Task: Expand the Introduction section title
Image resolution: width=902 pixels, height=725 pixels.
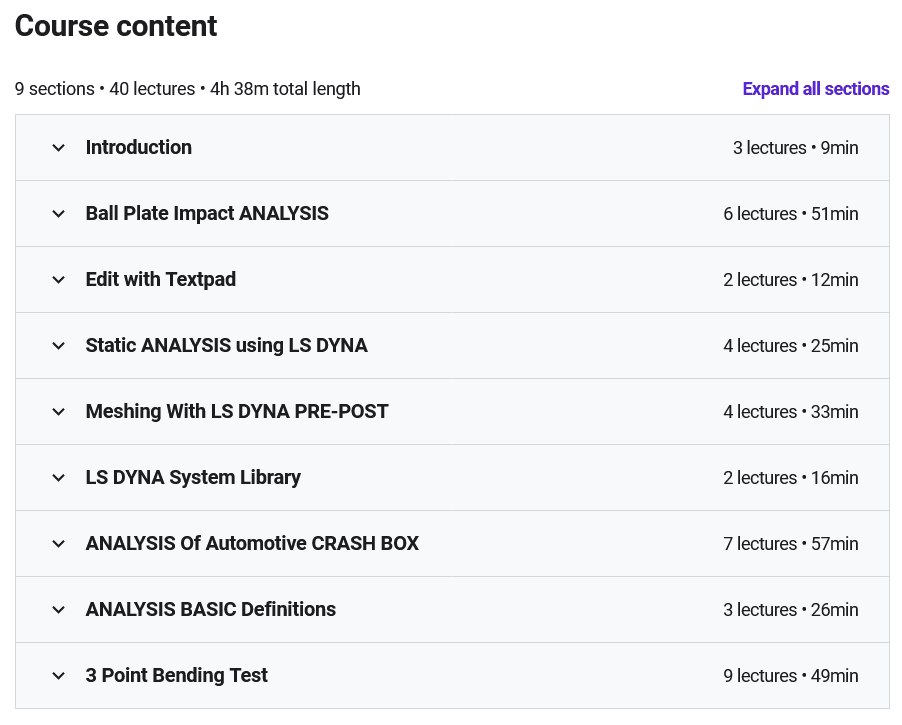Action: point(138,148)
